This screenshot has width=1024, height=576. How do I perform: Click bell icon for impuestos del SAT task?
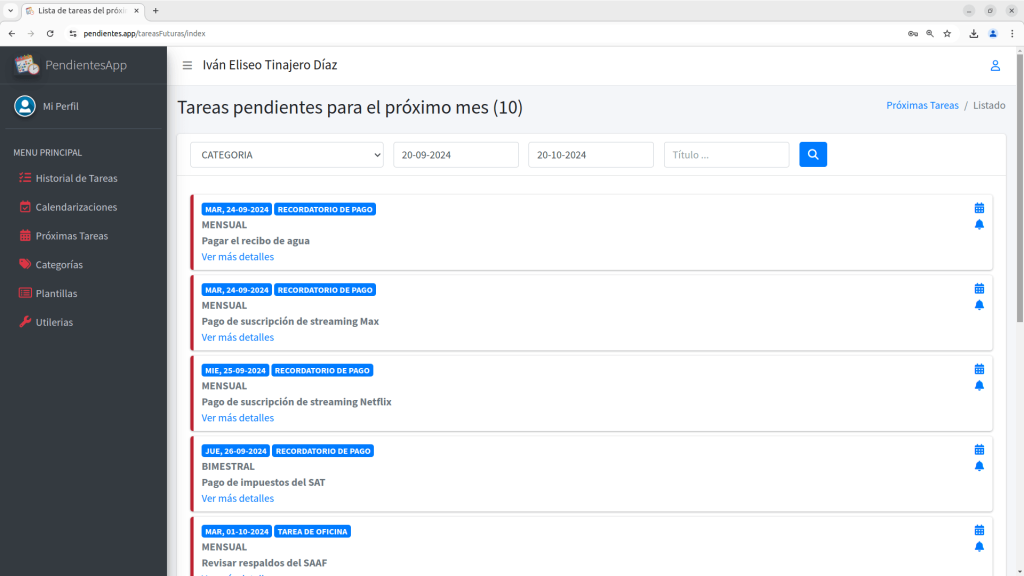(979, 466)
